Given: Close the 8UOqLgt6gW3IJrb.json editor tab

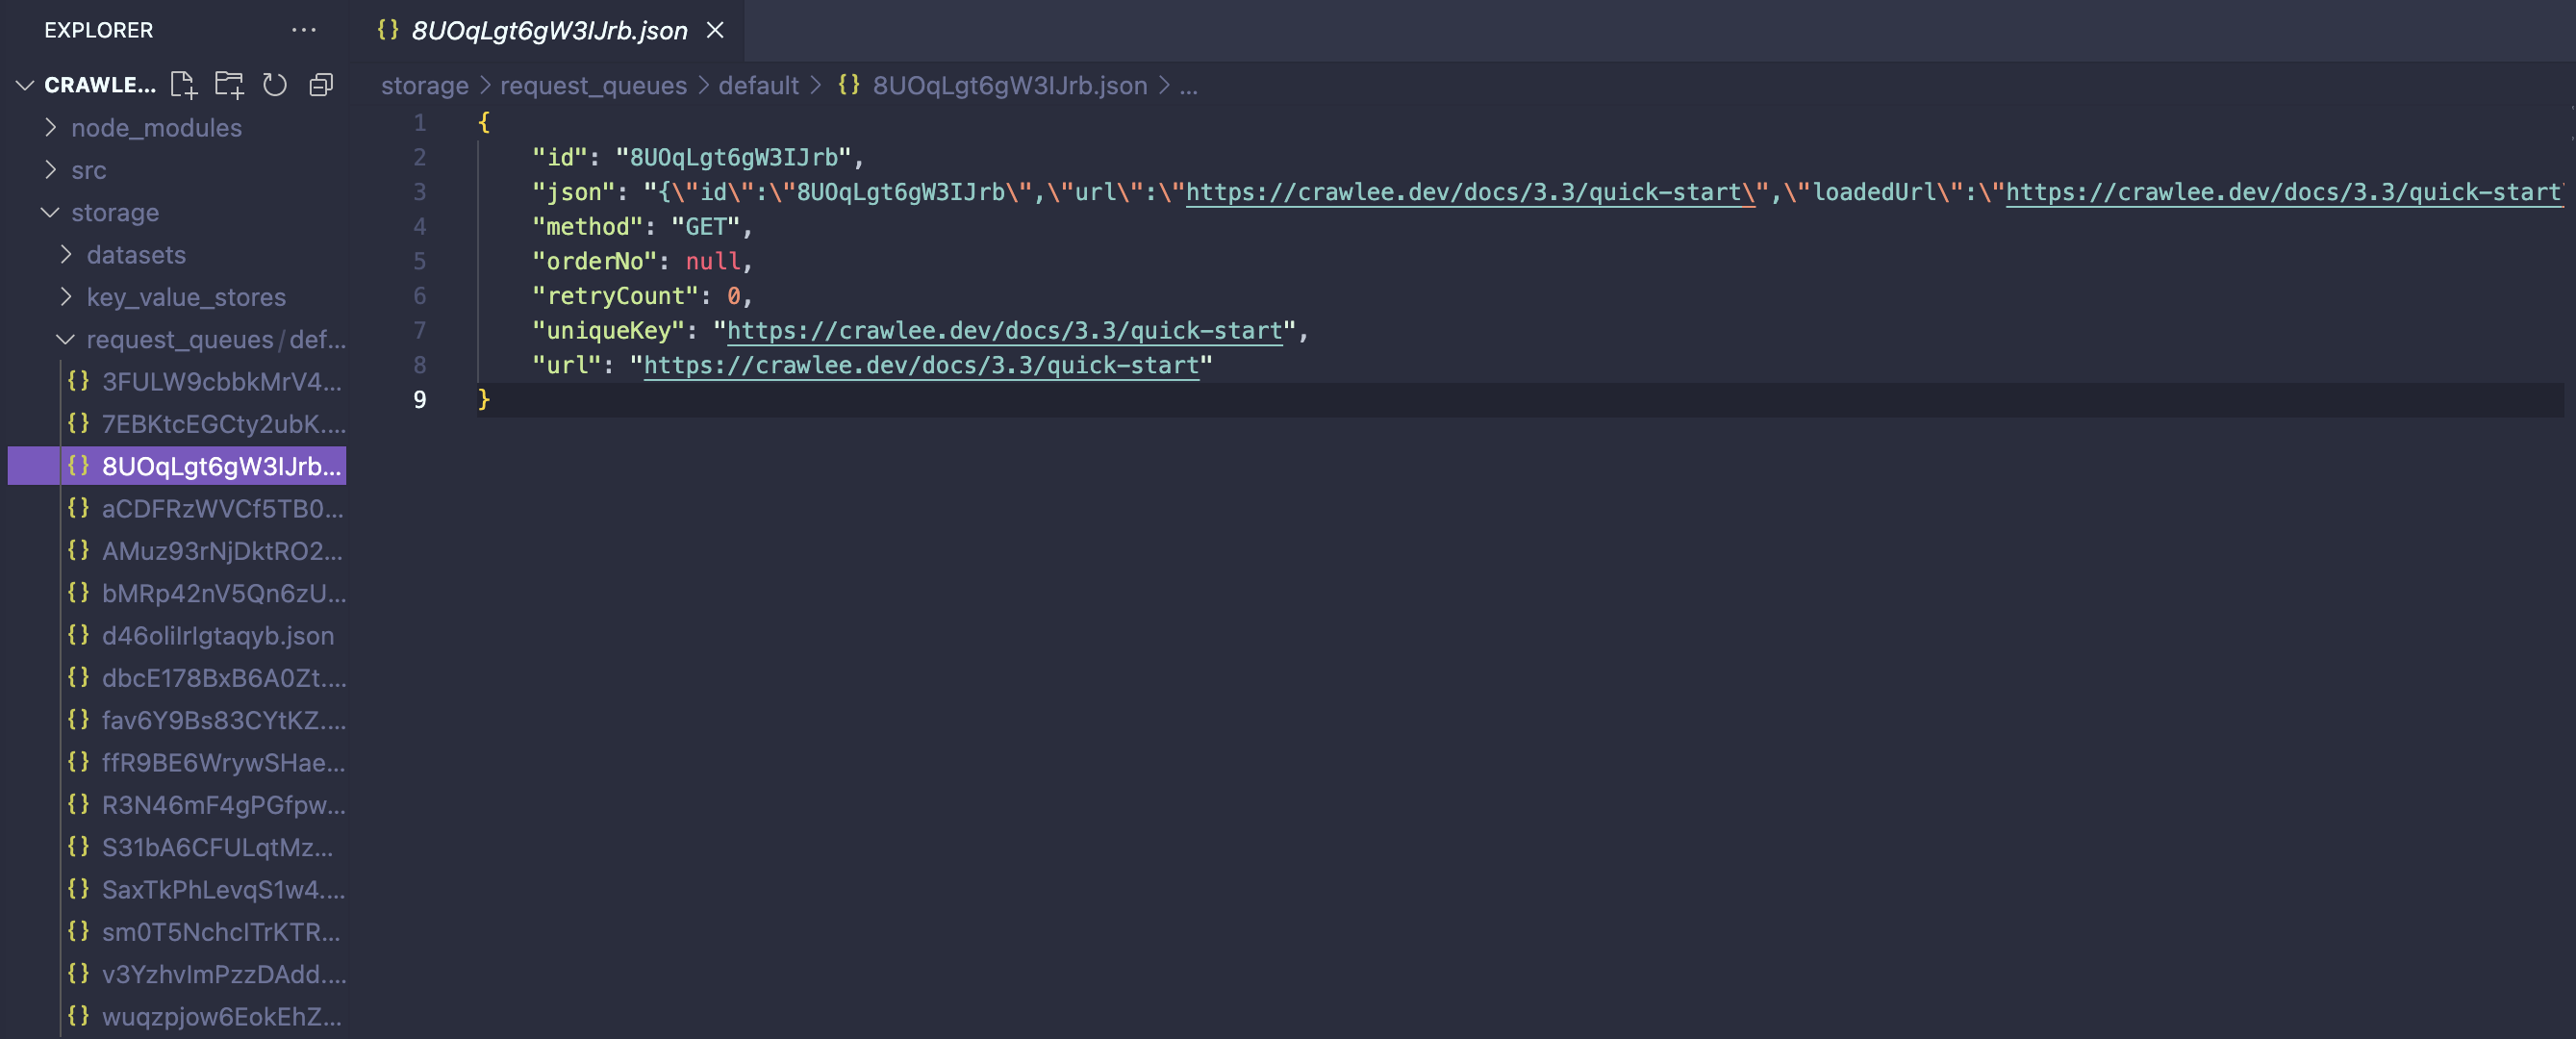Looking at the screenshot, I should (x=715, y=30).
